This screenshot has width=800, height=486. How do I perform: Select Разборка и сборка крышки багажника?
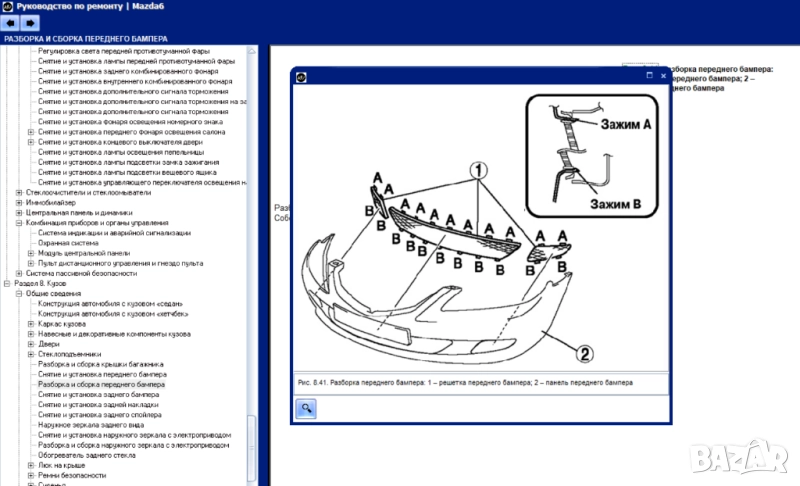[x=100, y=364]
